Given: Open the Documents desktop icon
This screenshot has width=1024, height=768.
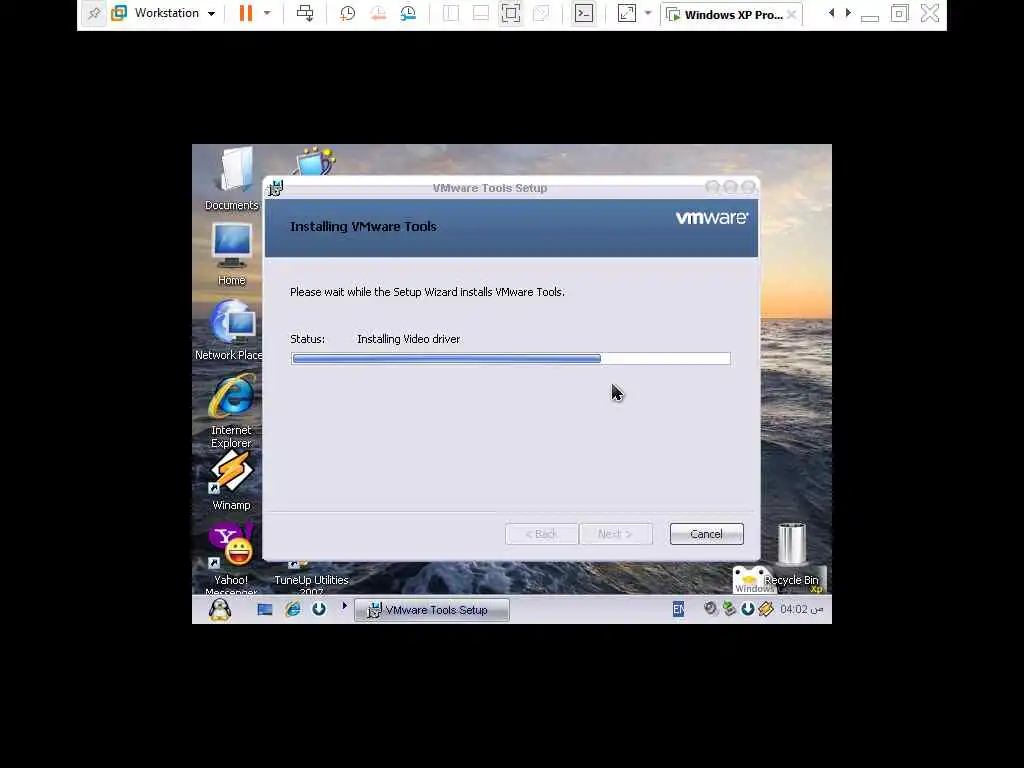Looking at the screenshot, I should pyautogui.click(x=231, y=179).
